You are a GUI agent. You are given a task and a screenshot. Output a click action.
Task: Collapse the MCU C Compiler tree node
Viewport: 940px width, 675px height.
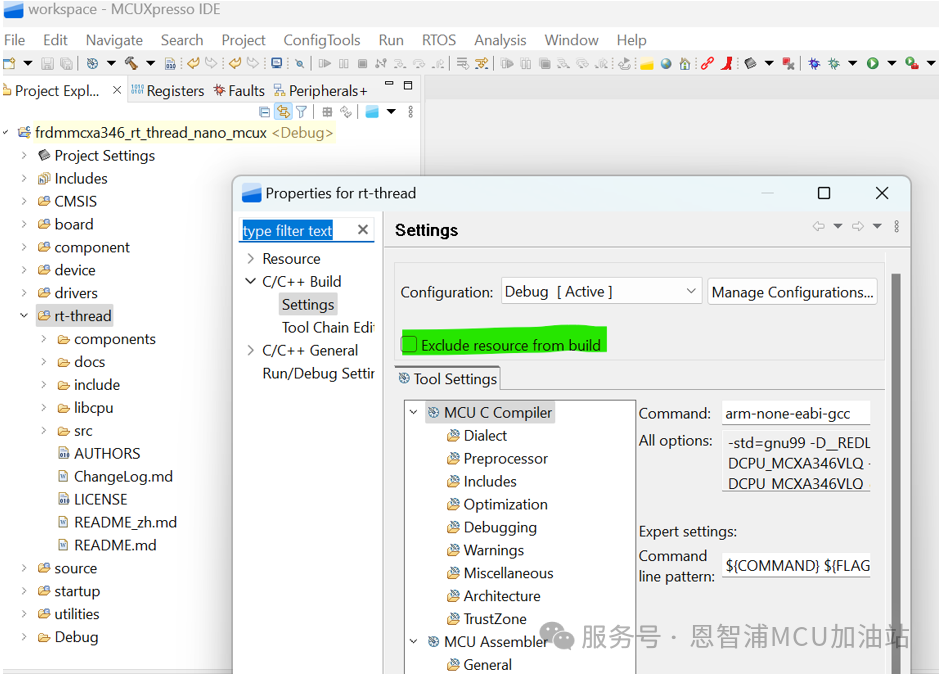coord(414,412)
